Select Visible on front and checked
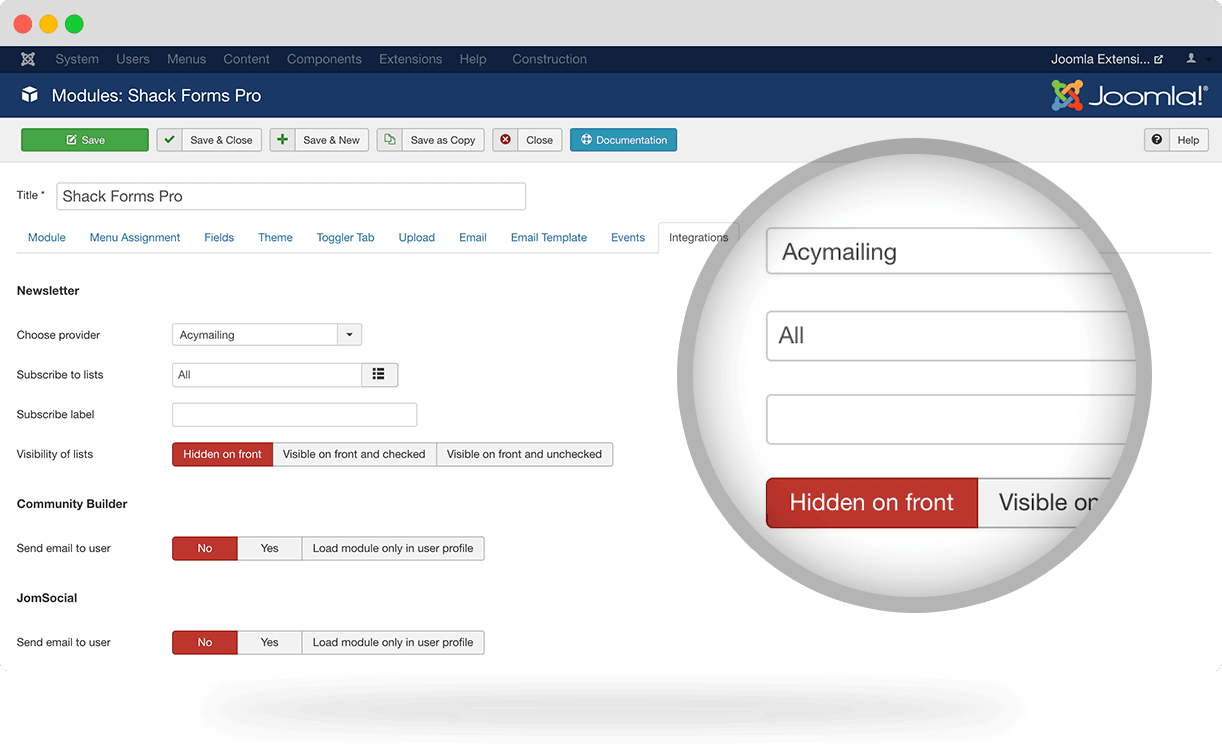This screenshot has height=748, width=1222. [354, 454]
